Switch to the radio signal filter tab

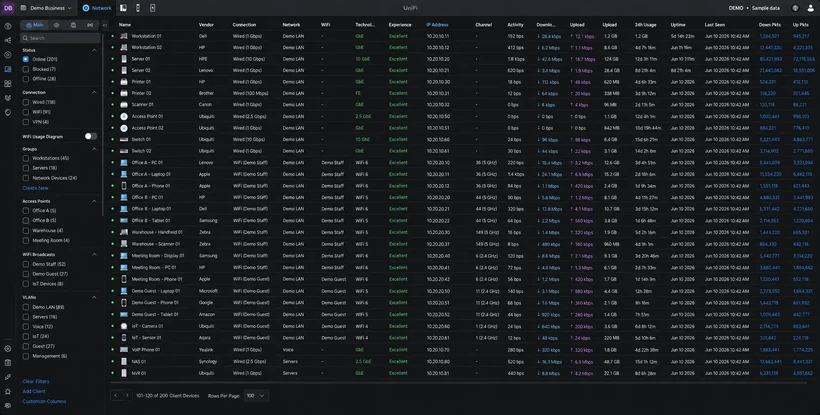point(90,25)
